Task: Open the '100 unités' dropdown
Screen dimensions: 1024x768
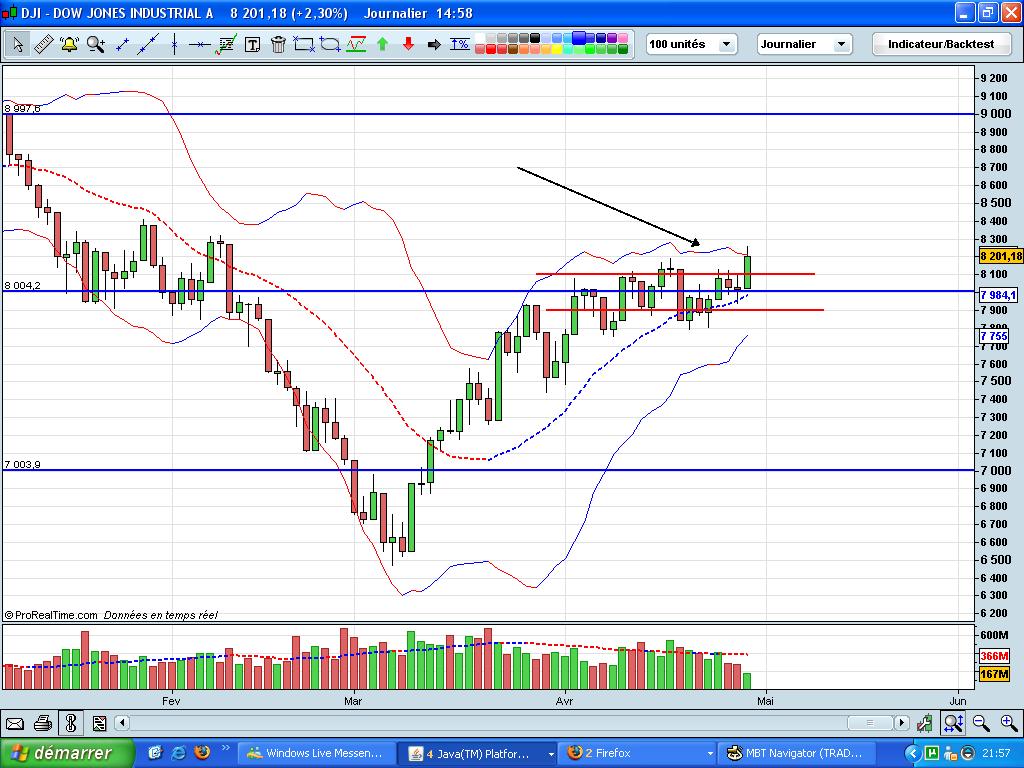Action: tap(692, 44)
